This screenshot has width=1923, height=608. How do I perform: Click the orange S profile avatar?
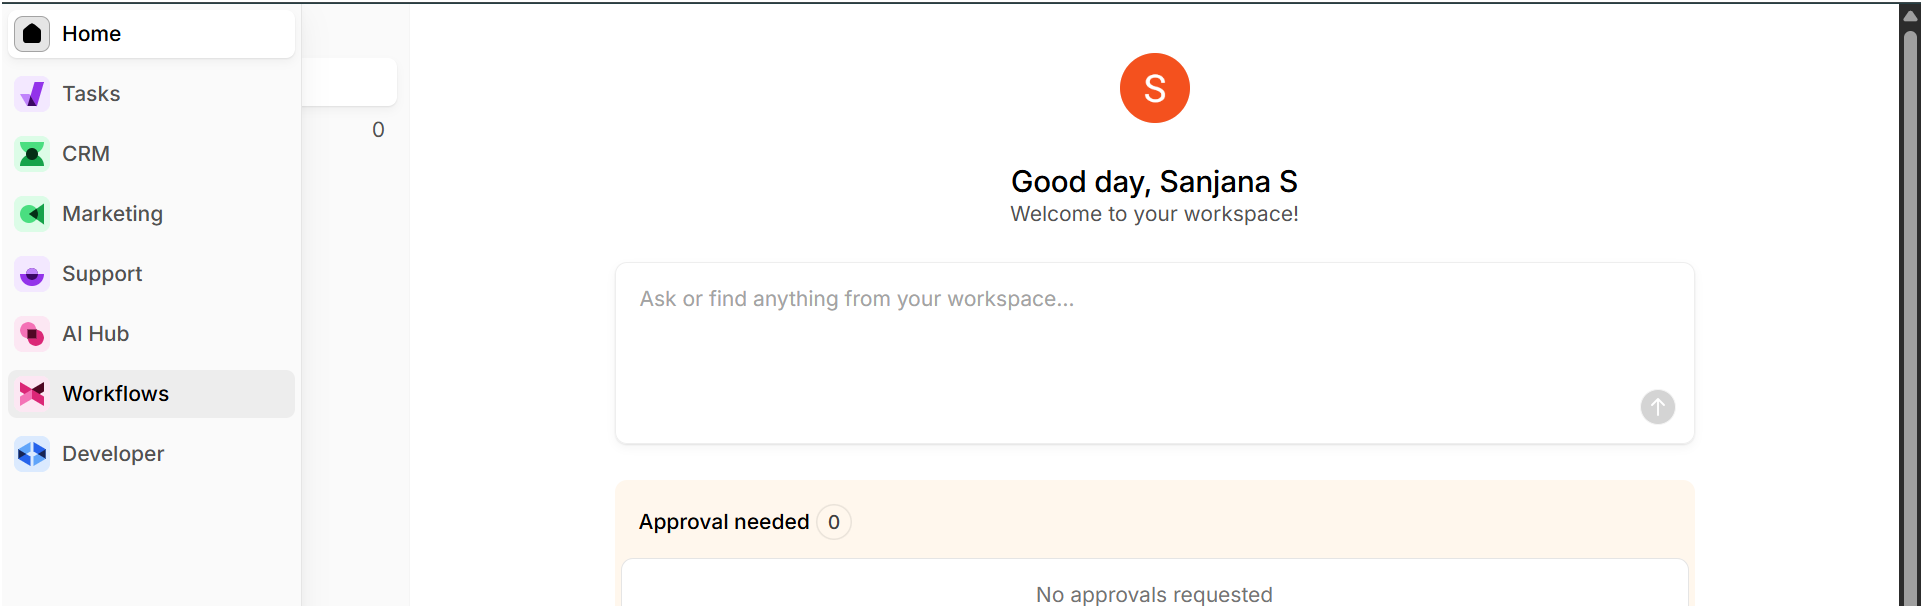click(x=1154, y=88)
